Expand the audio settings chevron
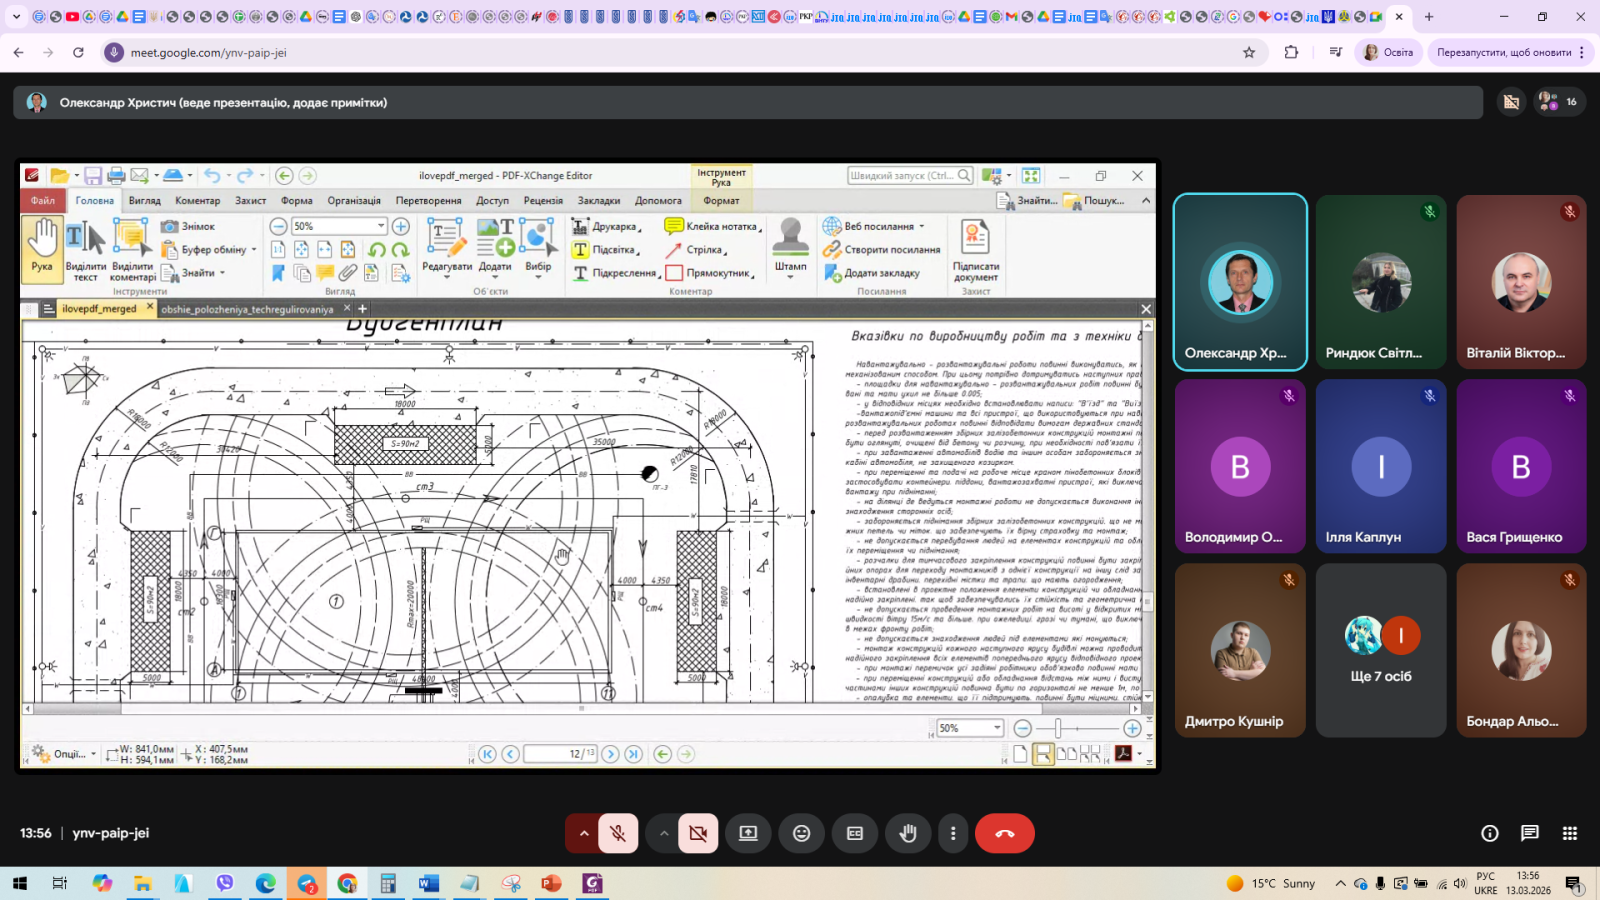 (584, 833)
